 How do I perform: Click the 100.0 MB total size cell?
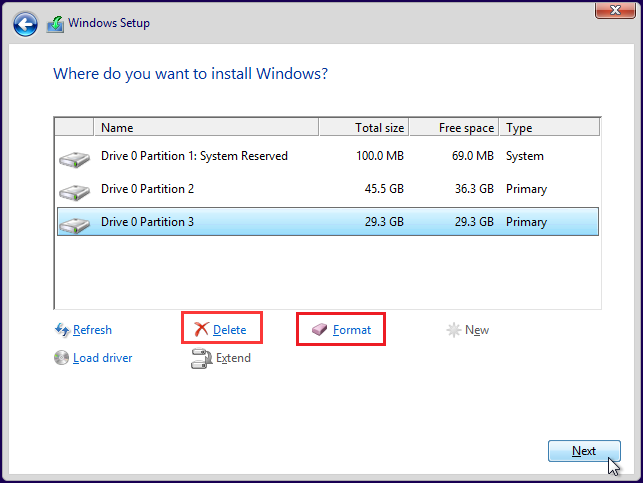380,156
